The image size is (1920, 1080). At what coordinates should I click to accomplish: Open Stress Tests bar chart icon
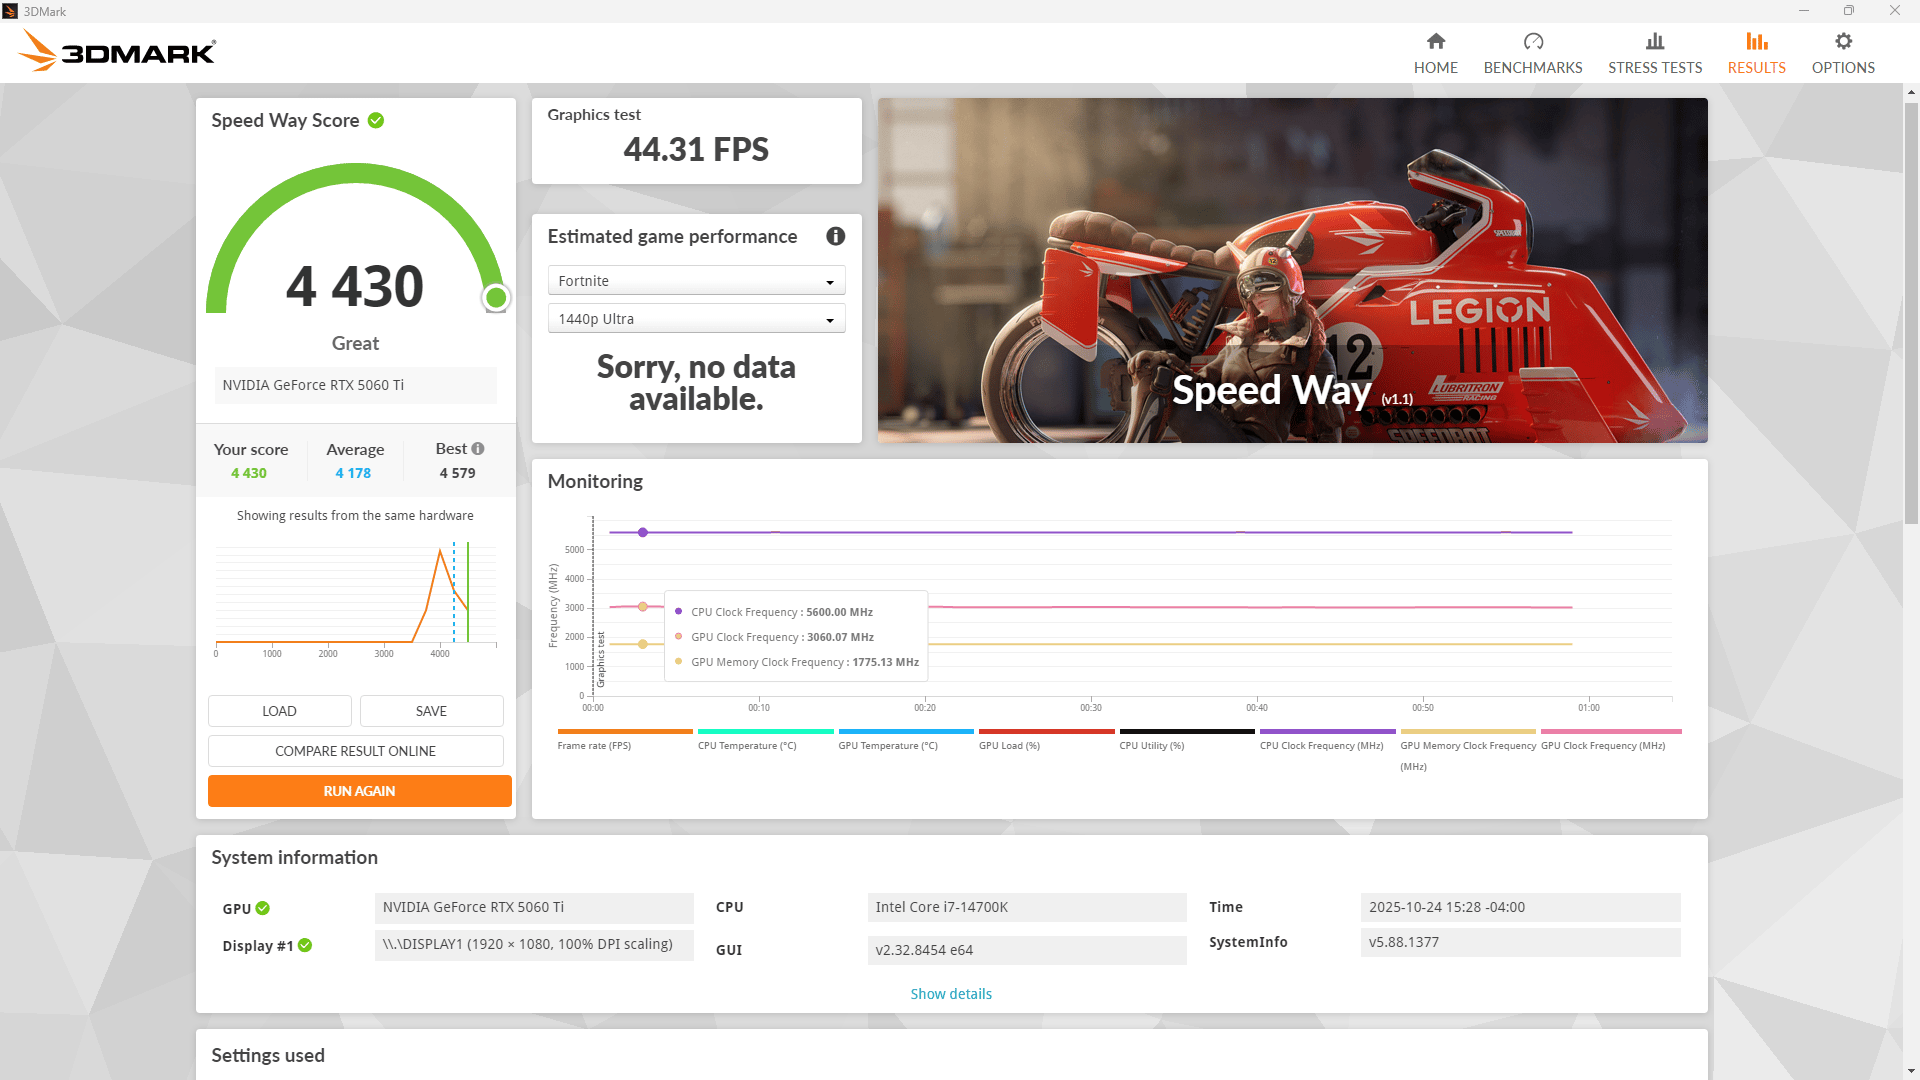coord(1655,41)
